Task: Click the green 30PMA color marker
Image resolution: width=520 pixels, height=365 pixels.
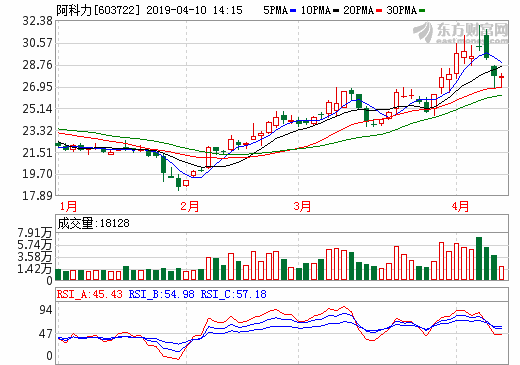Action: (422, 11)
